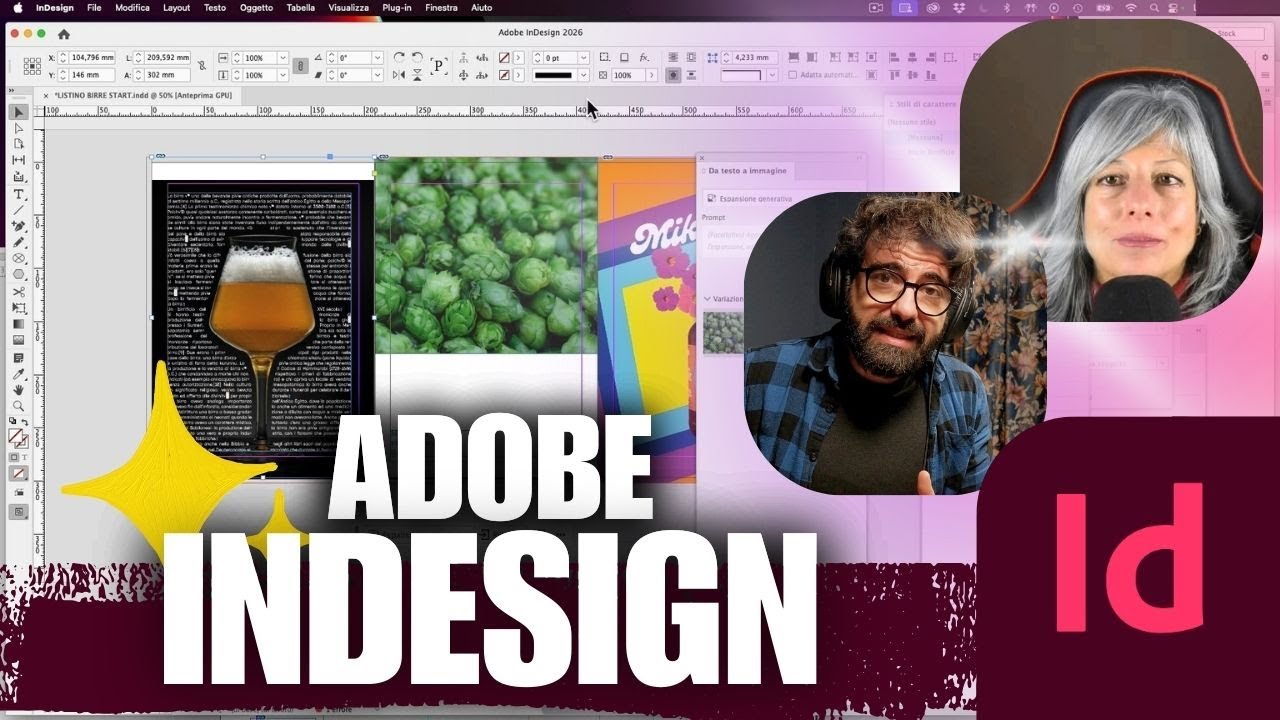This screenshot has width=1280, height=720.
Task: Select the Polygon shape tool
Action: 18,274
